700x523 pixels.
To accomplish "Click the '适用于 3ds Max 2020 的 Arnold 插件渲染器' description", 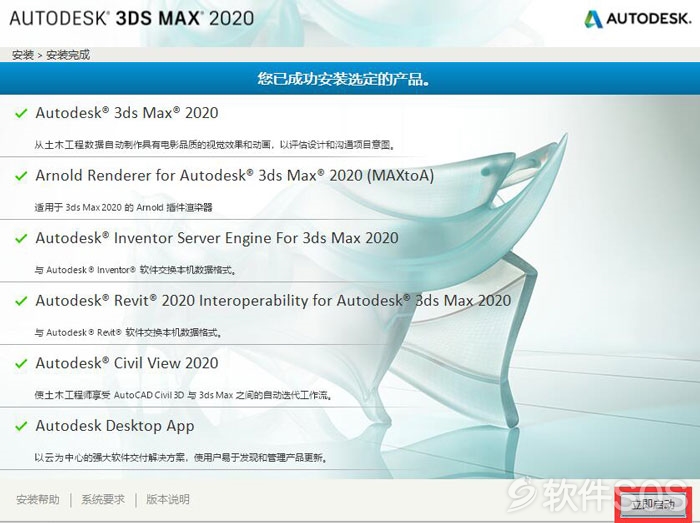I will click(124, 207).
